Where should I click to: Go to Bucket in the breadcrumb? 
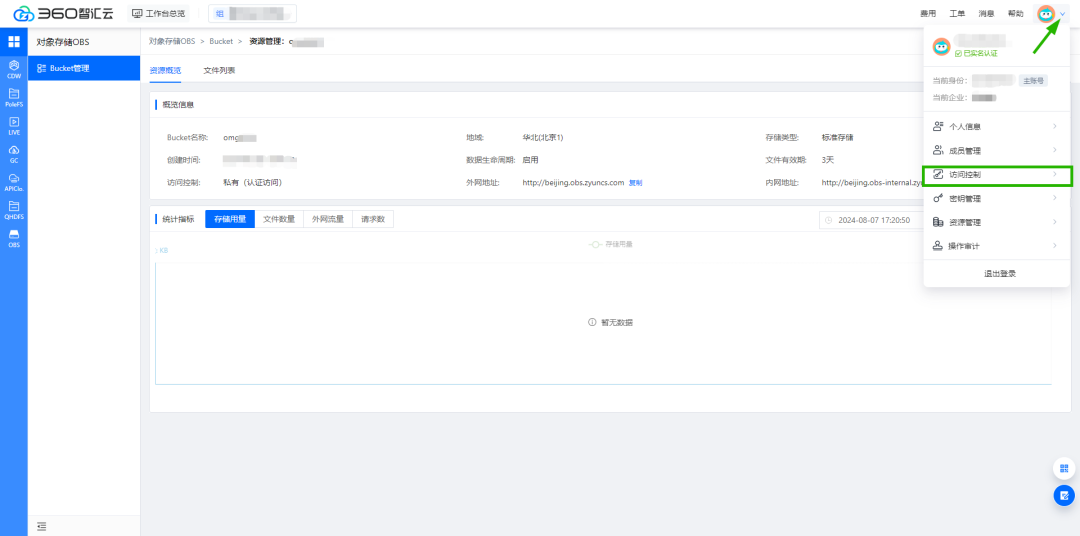221,41
